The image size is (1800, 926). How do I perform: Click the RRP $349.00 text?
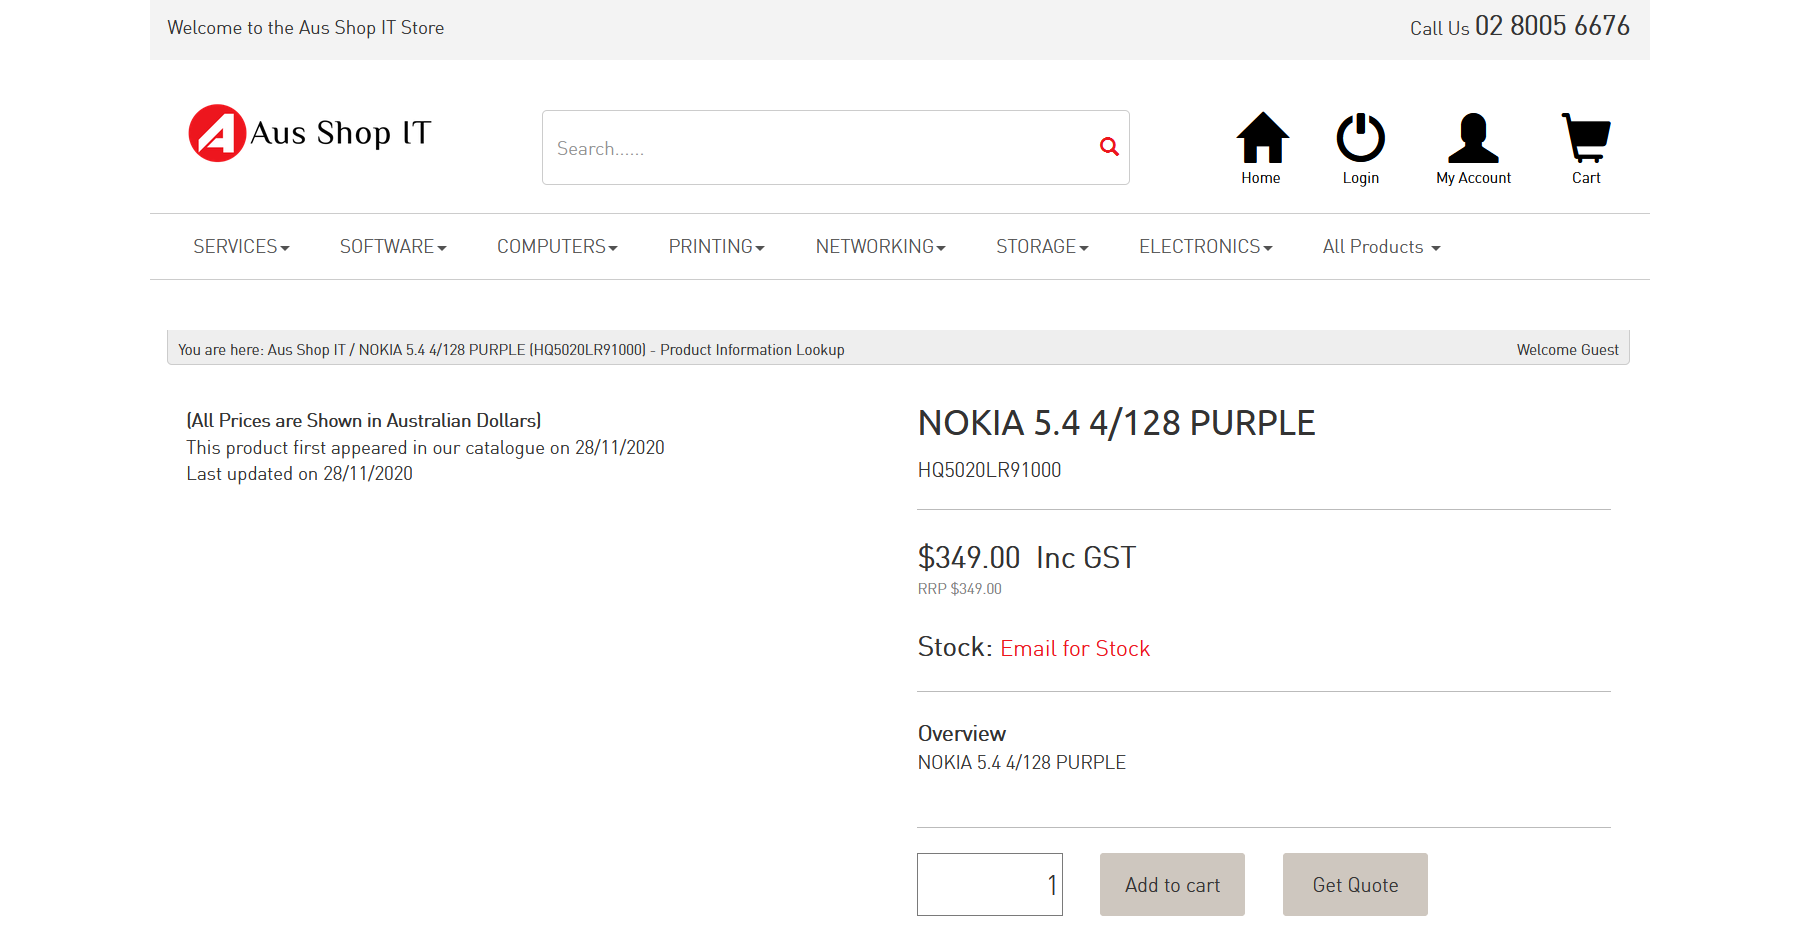tap(960, 589)
